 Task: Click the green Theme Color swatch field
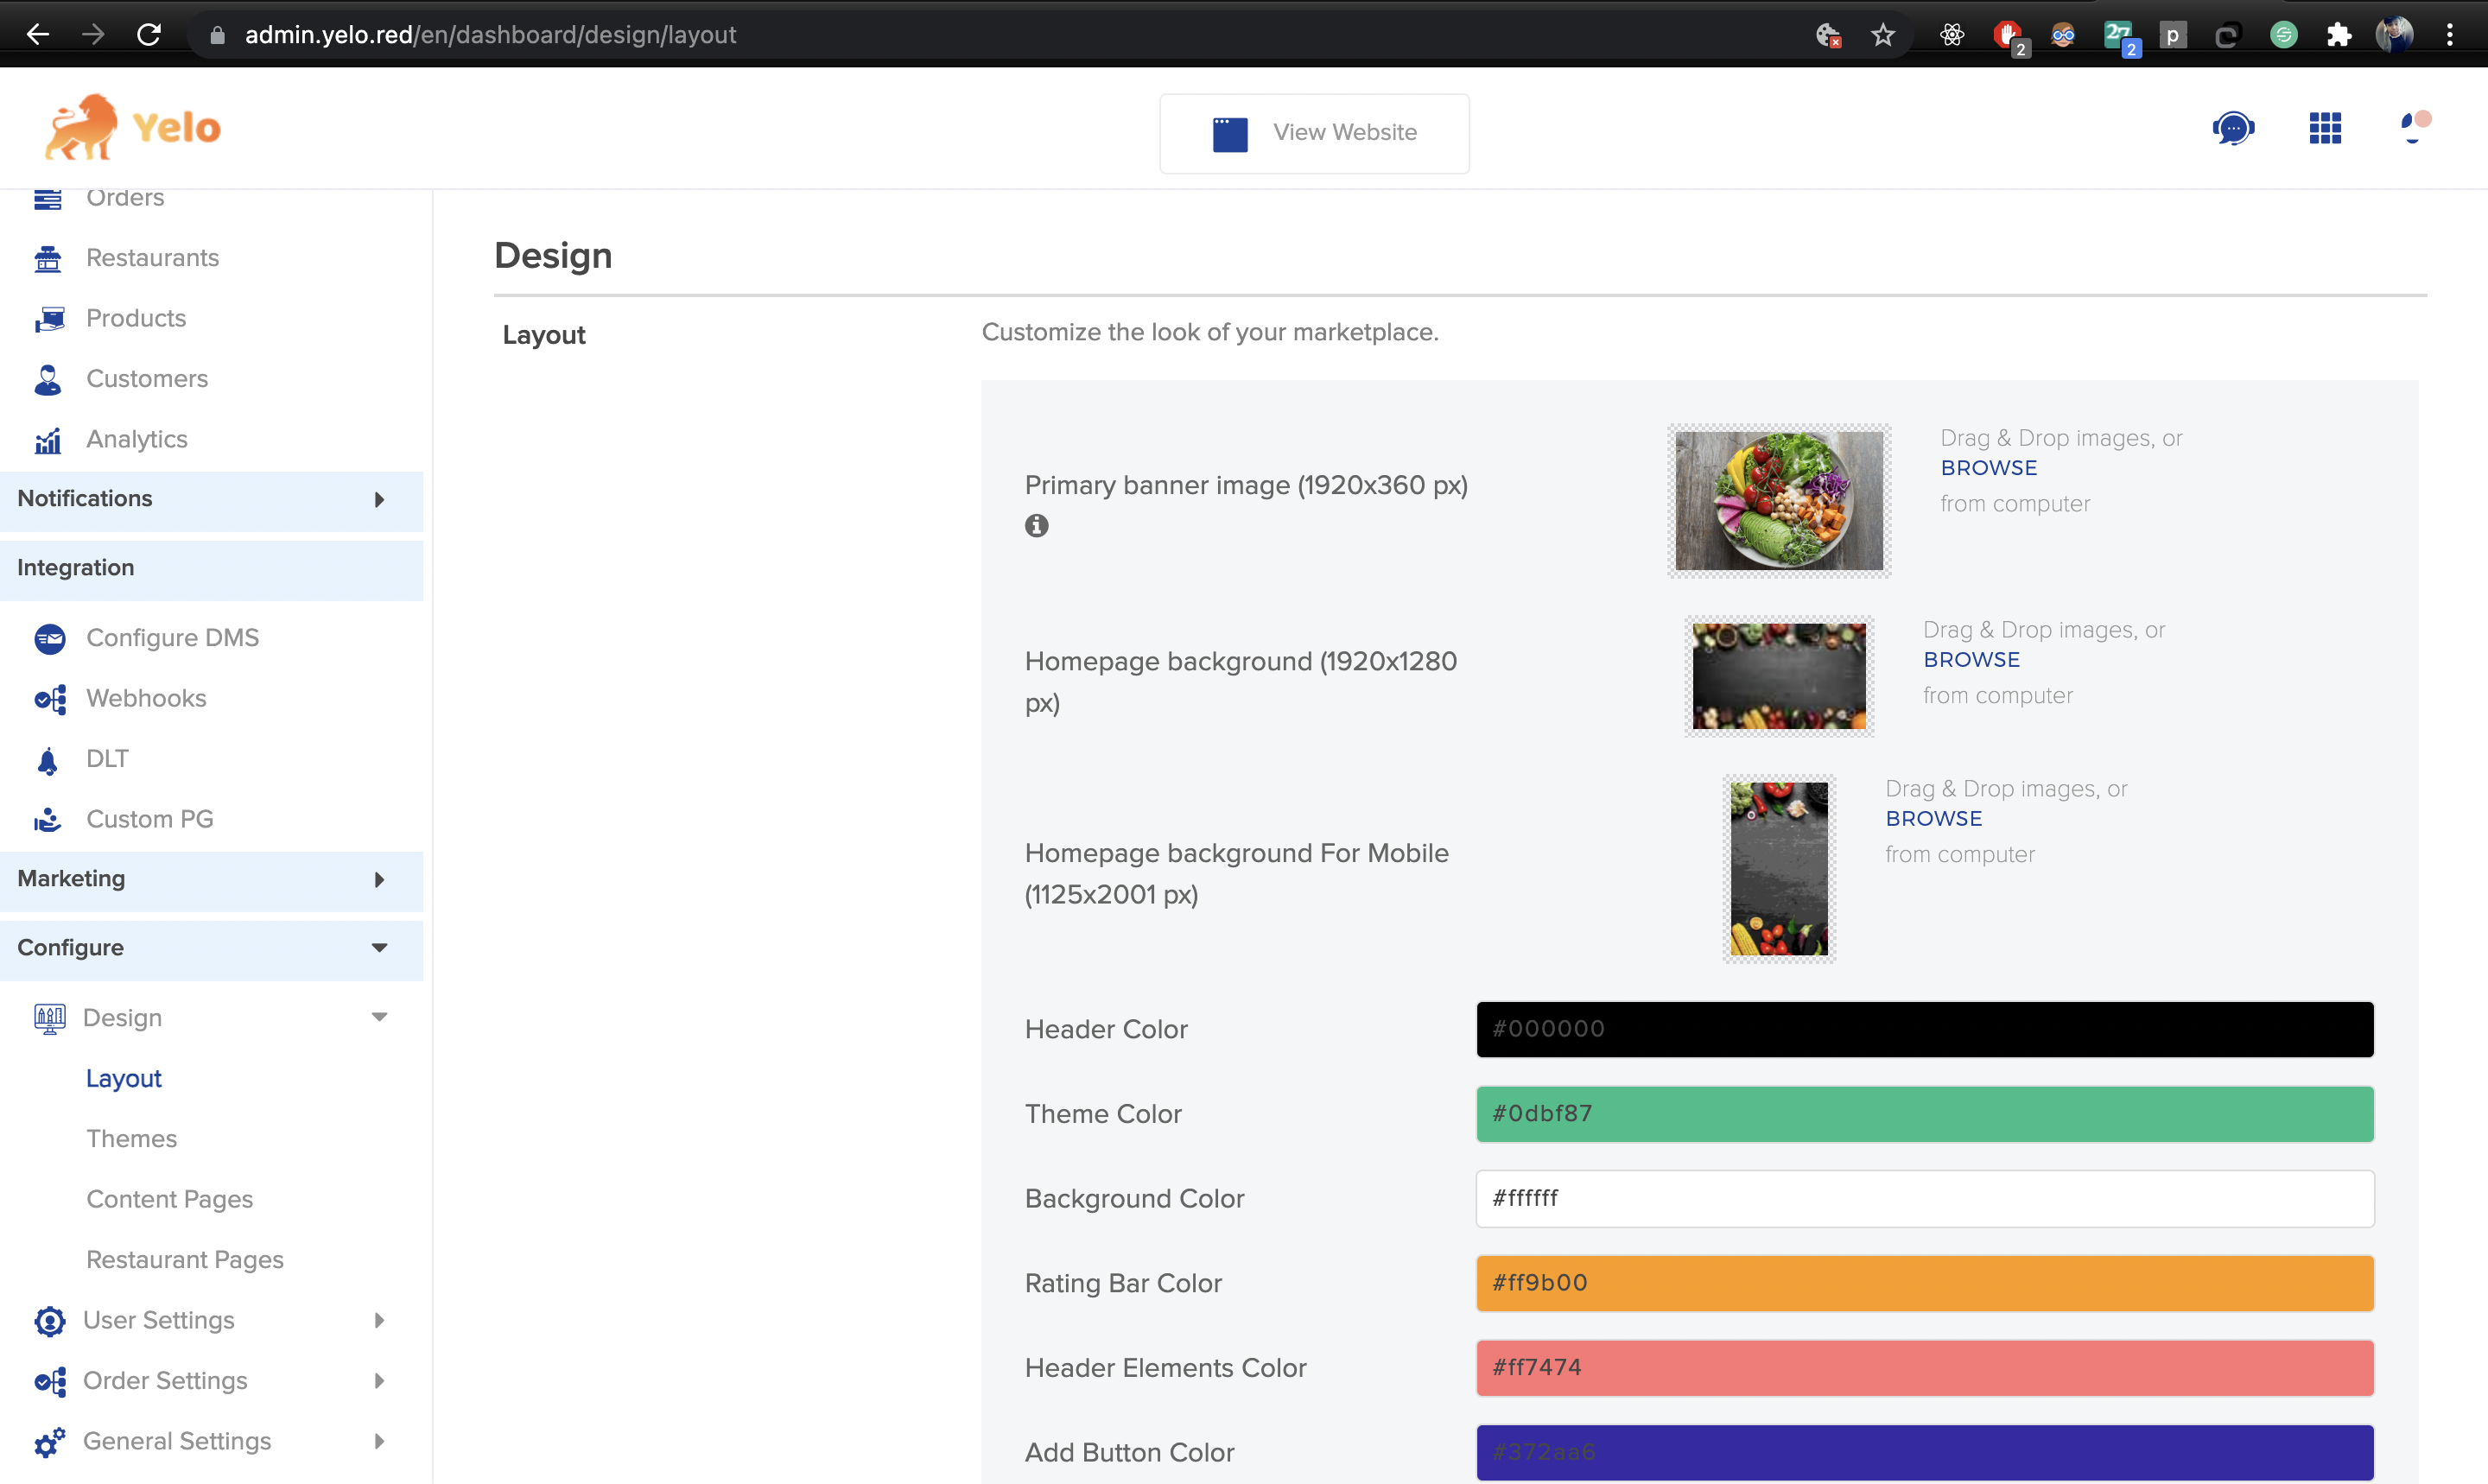click(x=1924, y=1113)
